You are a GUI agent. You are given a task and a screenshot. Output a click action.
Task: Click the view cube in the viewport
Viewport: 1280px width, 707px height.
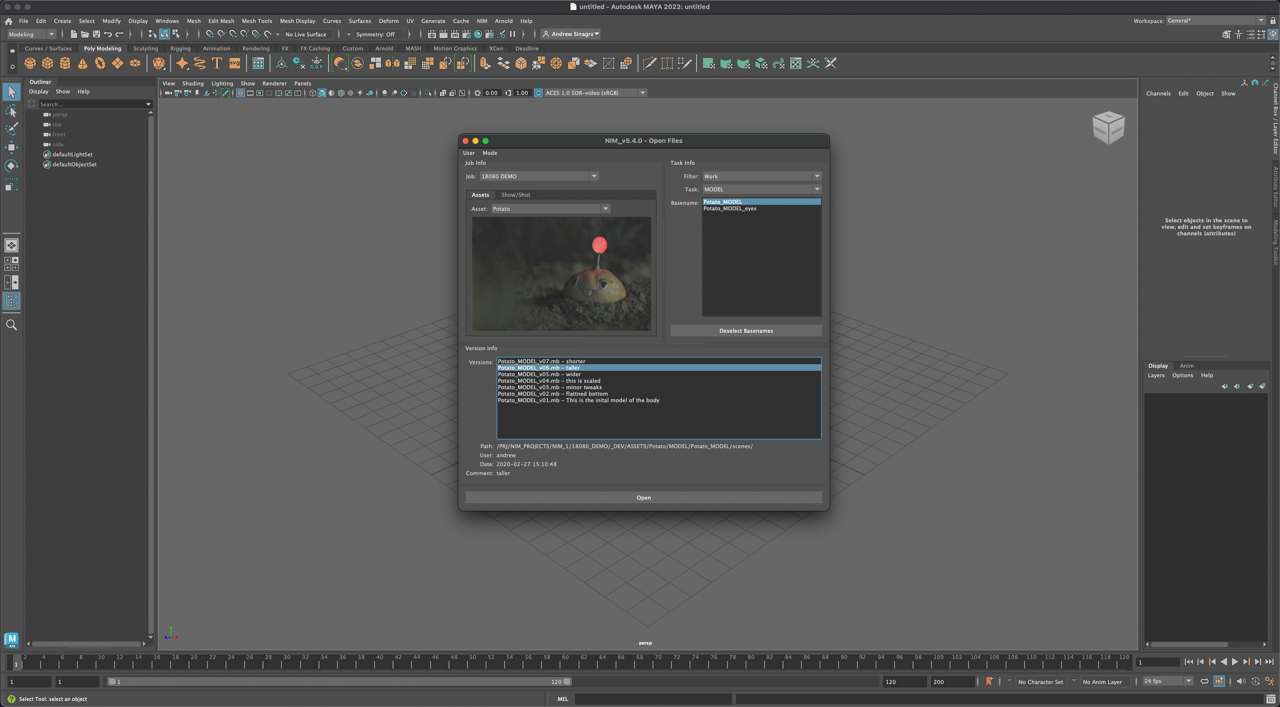click(1108, 127)
